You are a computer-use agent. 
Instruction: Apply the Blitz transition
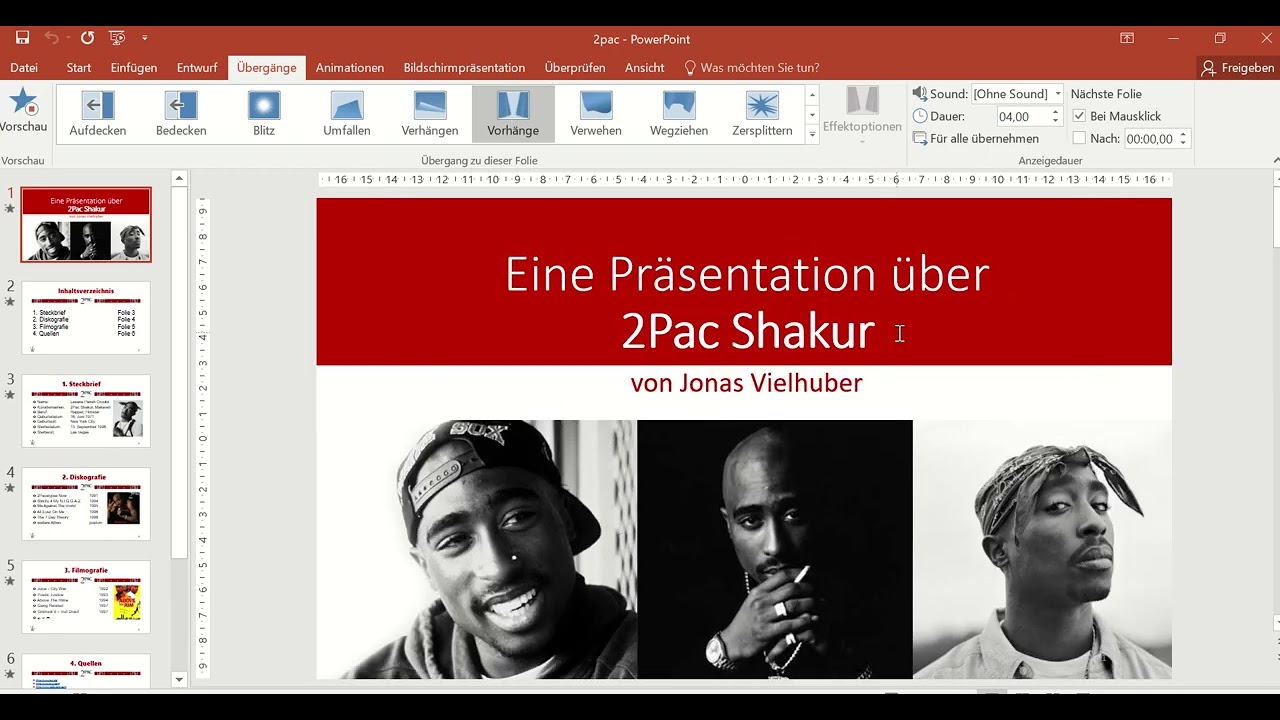tap(264, 114)
